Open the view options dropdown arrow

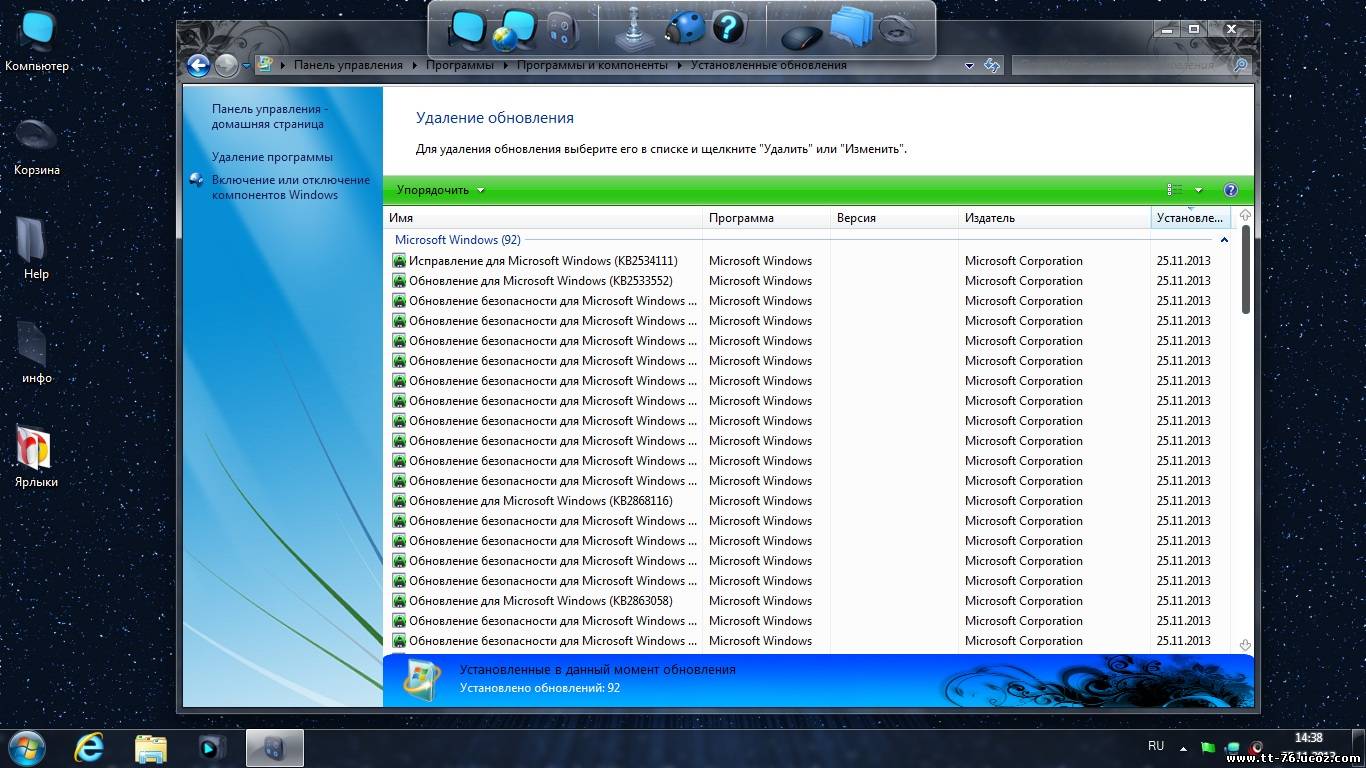pyautogui.click(x=1198, y=190)
